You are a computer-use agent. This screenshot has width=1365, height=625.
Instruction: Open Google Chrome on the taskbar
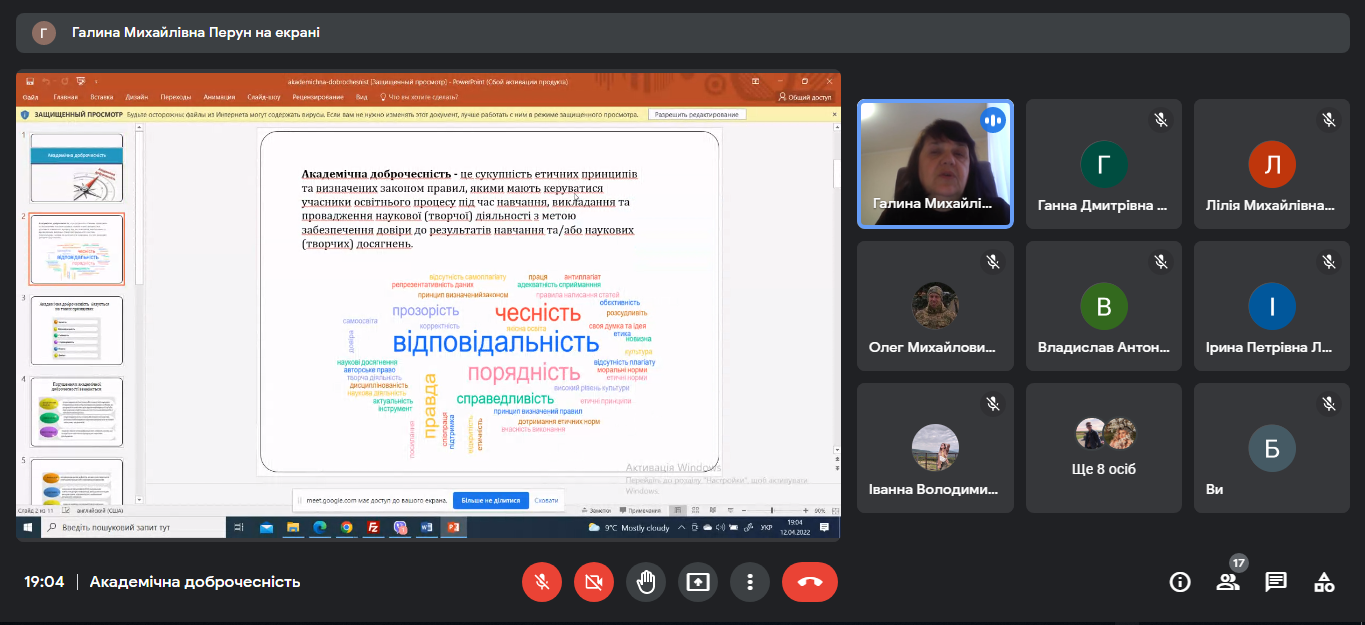pyautogui.click(x=347, y=527)
